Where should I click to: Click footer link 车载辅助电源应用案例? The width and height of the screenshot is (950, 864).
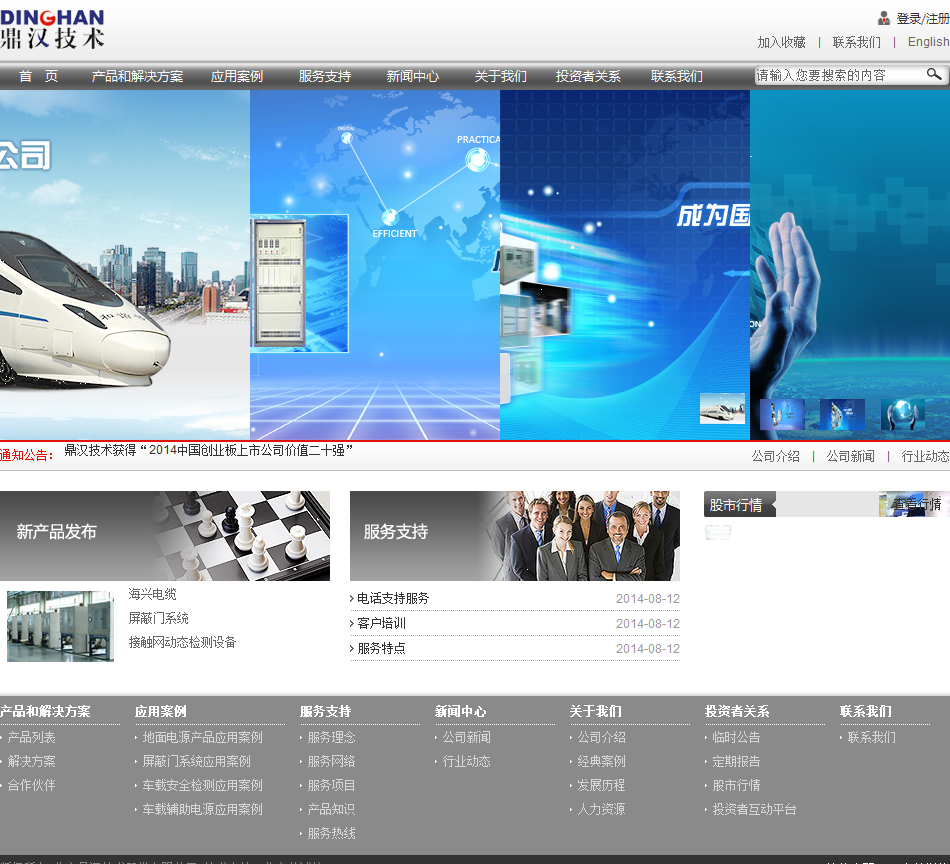click(x=202, y=809)
